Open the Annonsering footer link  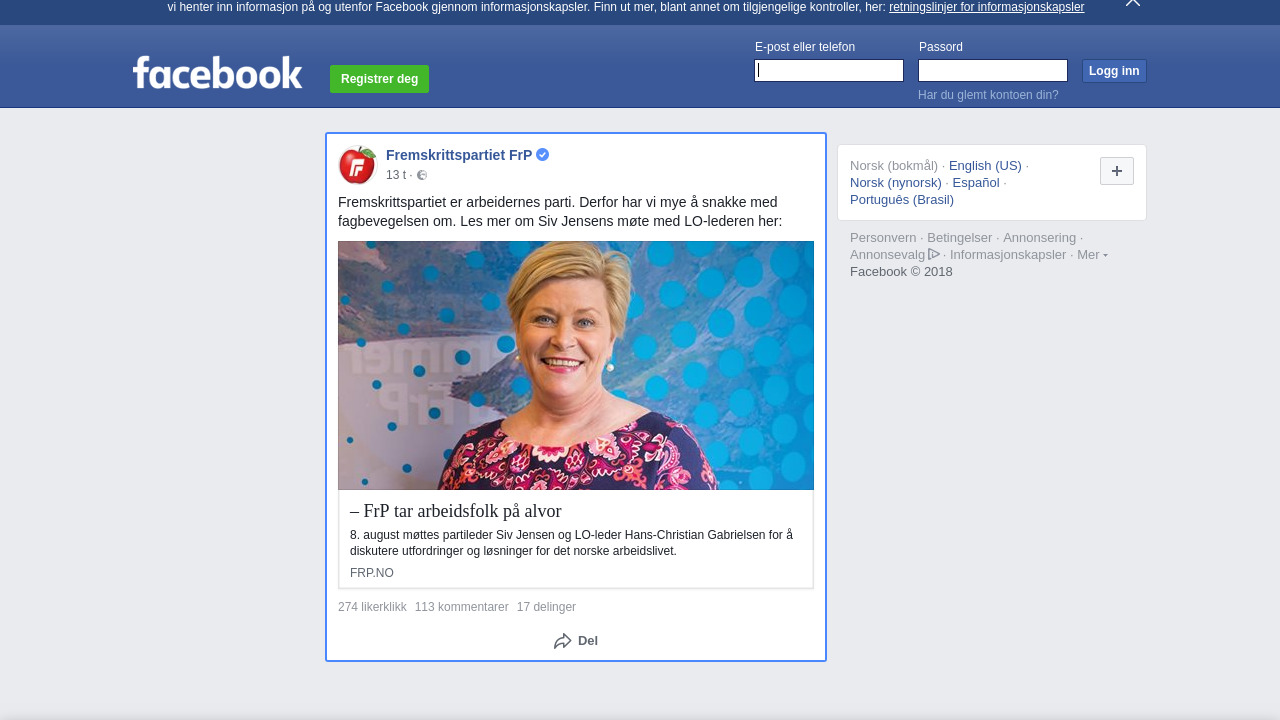(x=1040, y=238)
